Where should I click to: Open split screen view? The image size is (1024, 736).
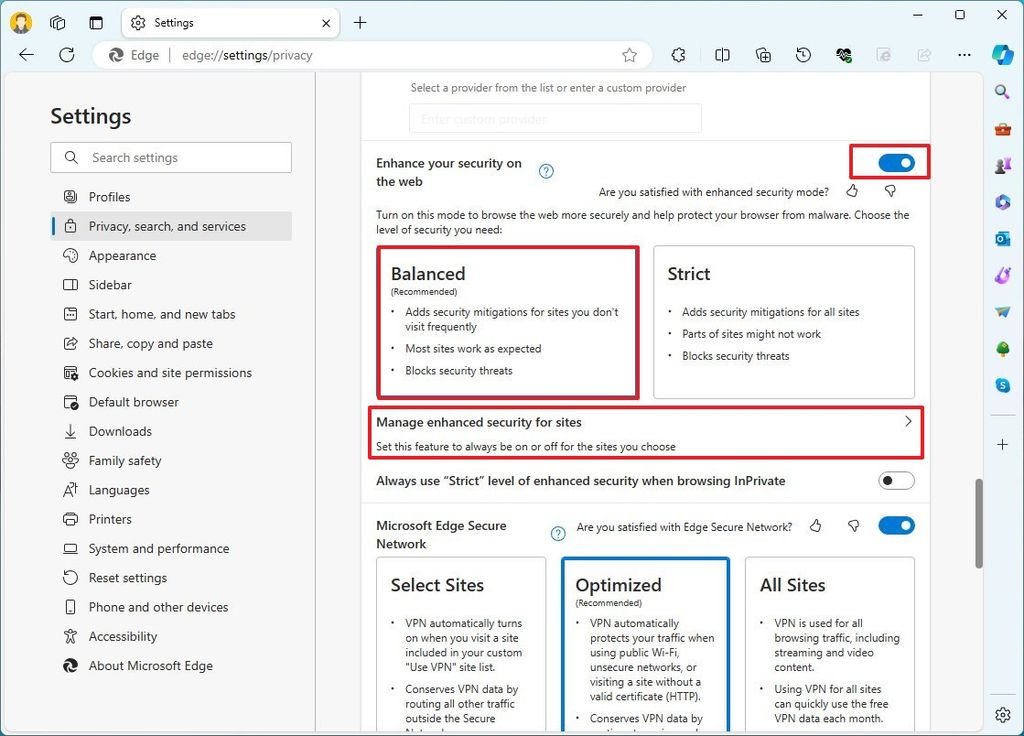tap(722, 55)
